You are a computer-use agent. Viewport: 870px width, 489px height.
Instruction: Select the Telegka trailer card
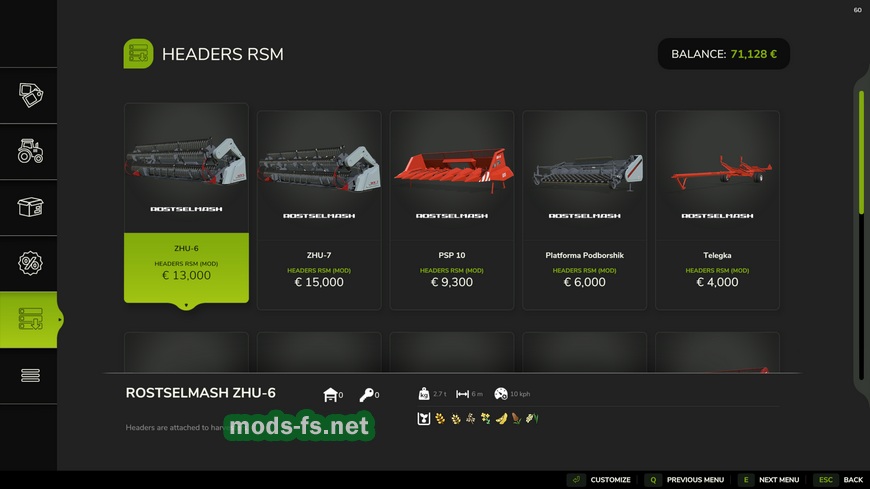[717, 210]
